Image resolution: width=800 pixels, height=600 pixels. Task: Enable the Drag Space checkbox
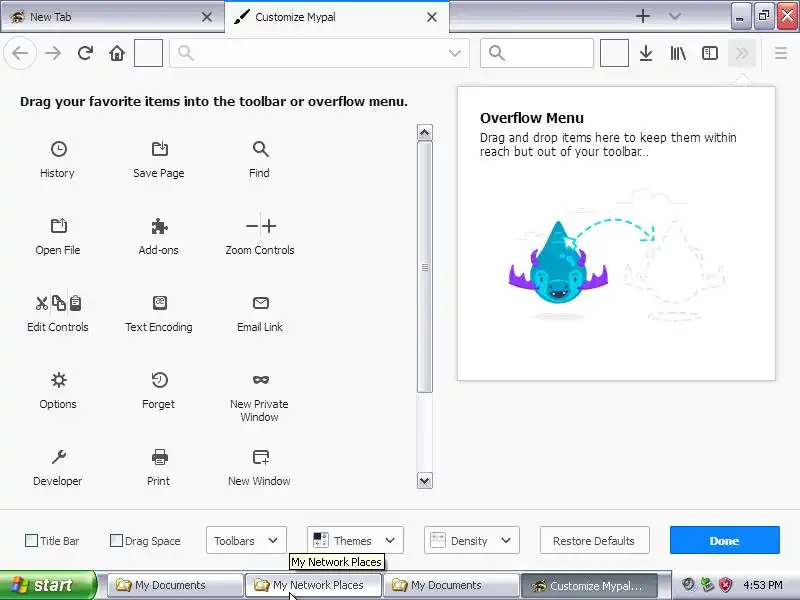[x=116, y=541]
